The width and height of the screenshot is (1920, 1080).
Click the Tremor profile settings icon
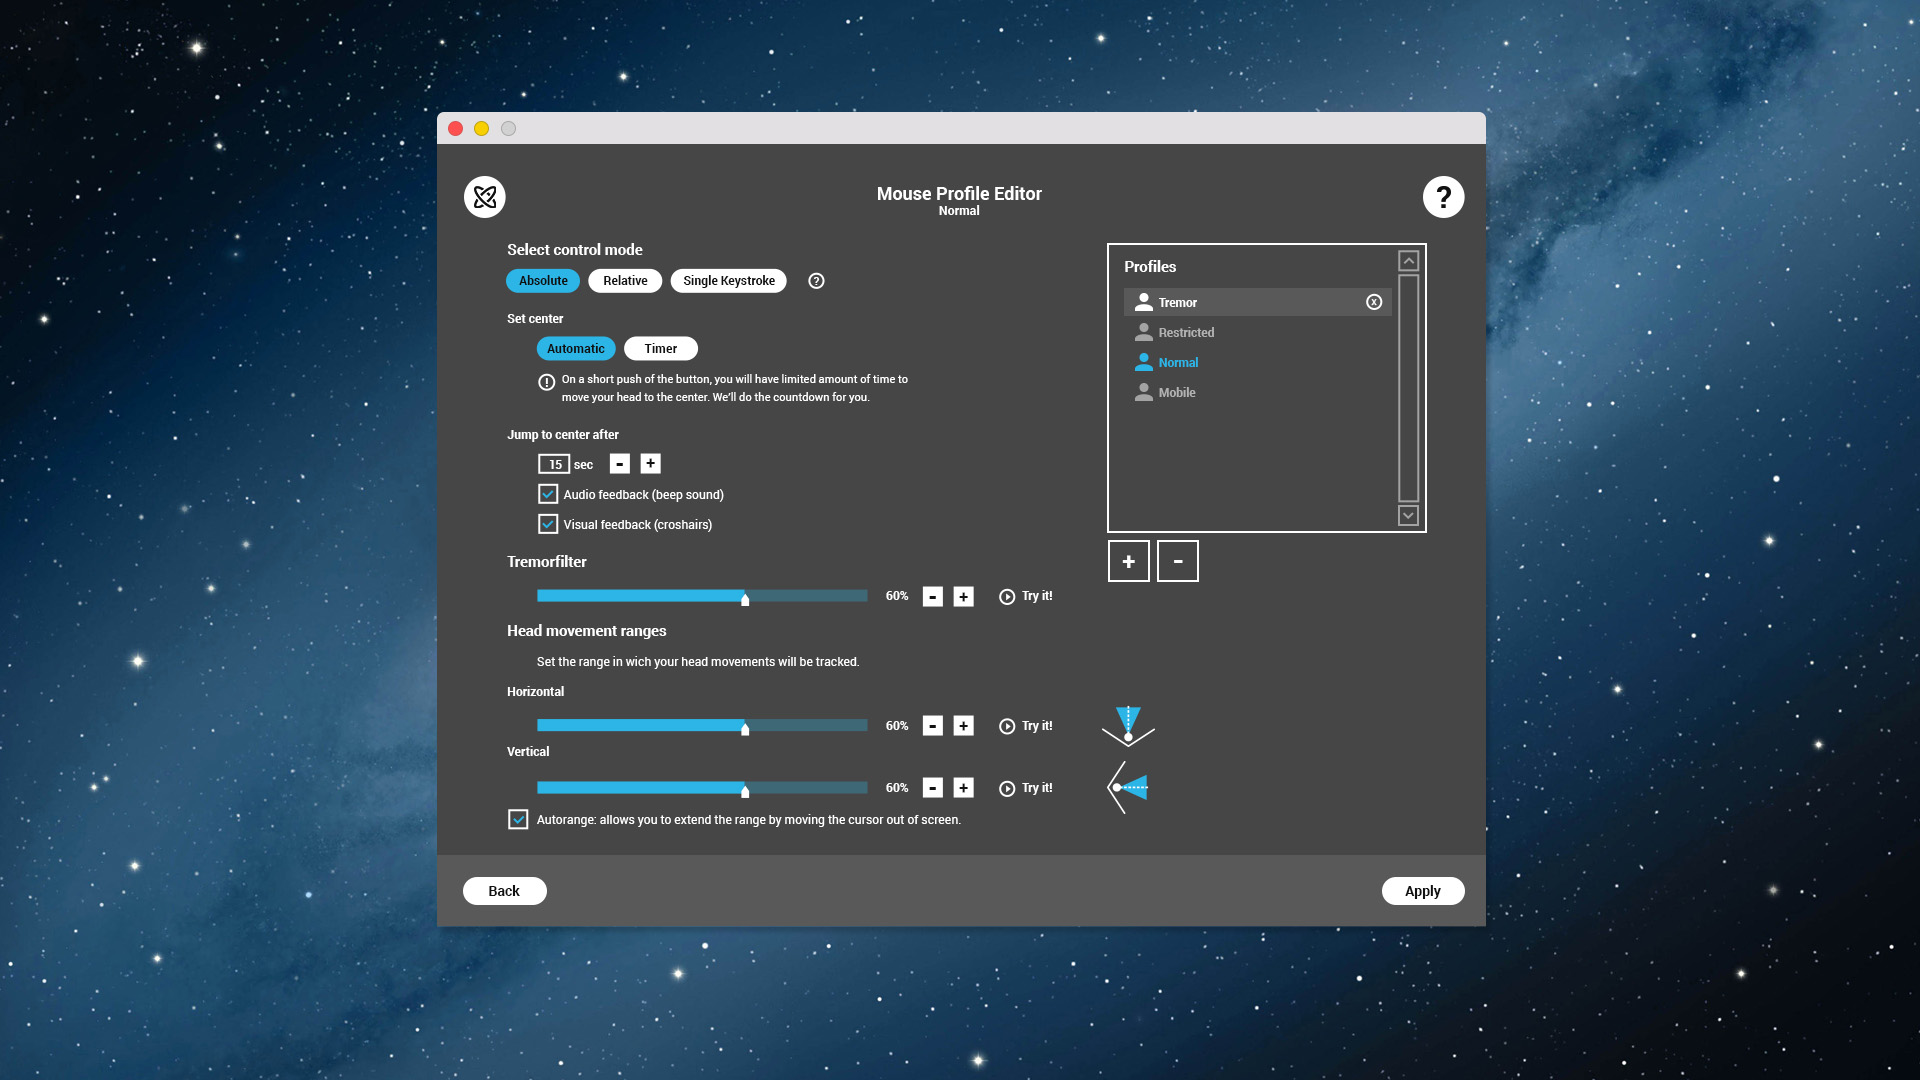1374,302
